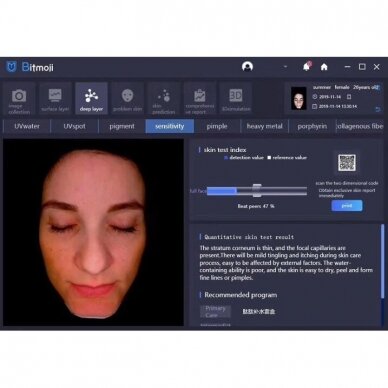
Task: Open the skin prediction tool
Action: [164, 99]
